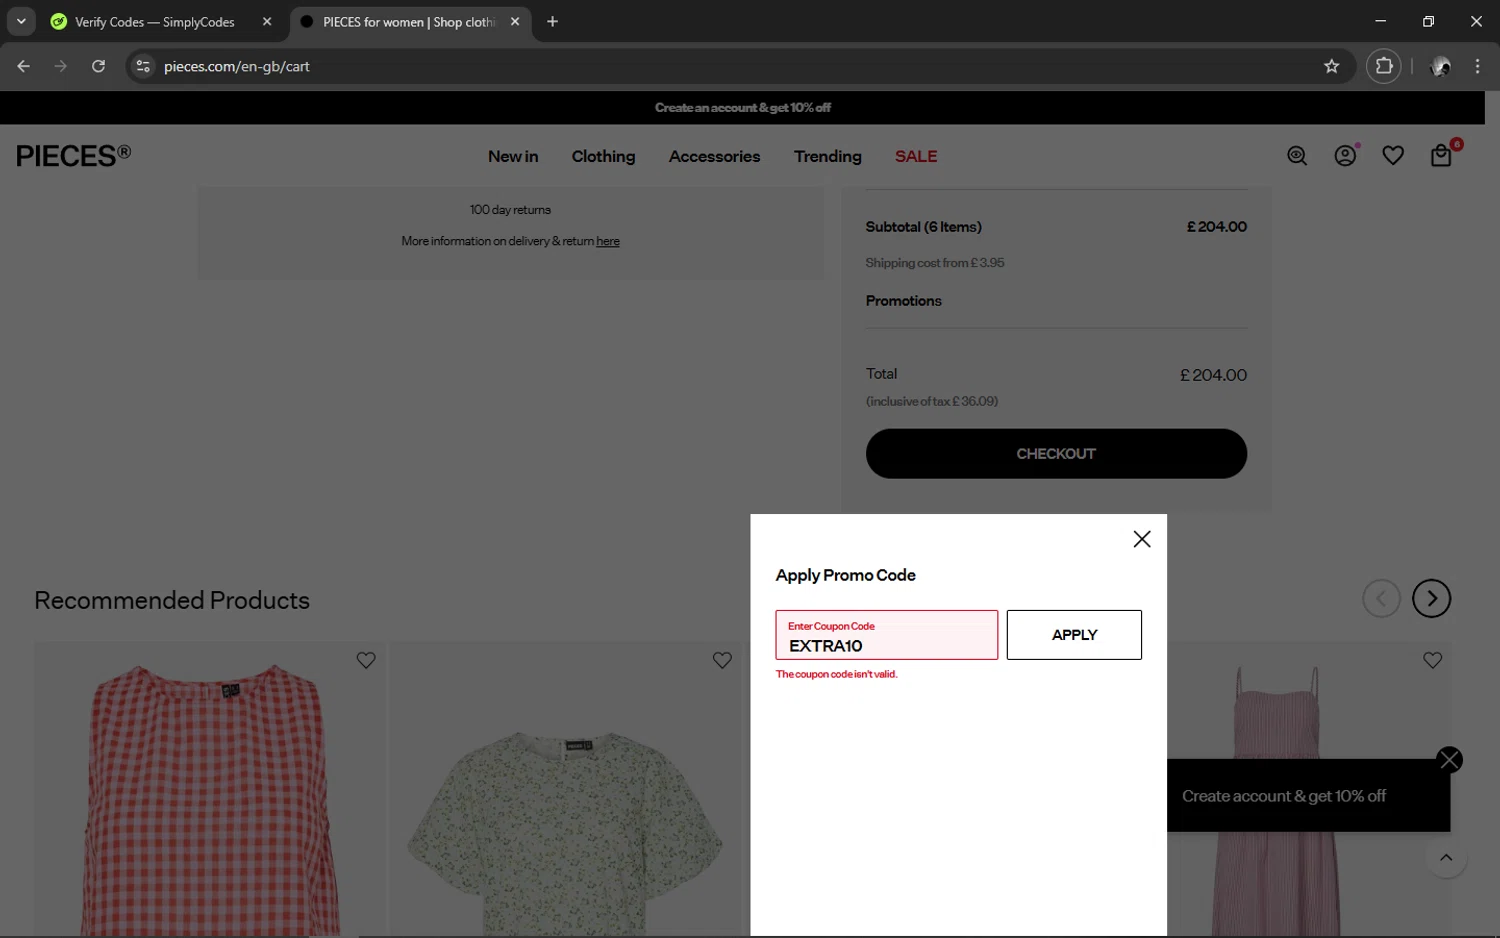Click the PIECES logo
The height and width of the screenshot is (938, 1500).
[73, 155]
